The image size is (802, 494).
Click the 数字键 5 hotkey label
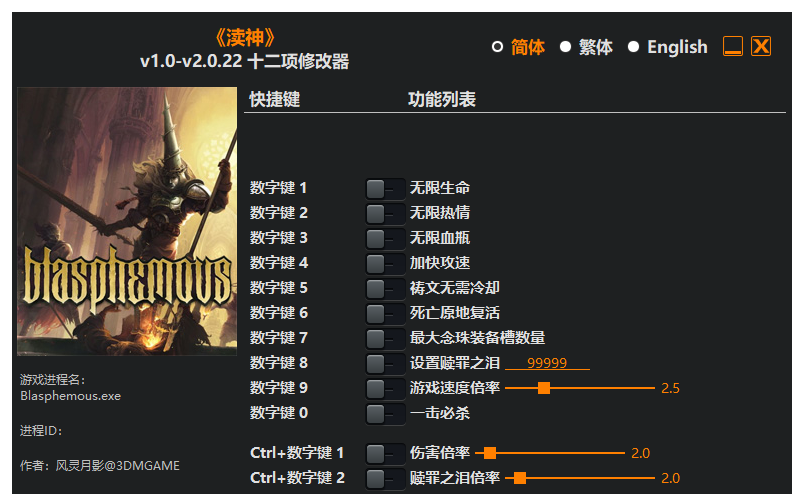point(278,288)
